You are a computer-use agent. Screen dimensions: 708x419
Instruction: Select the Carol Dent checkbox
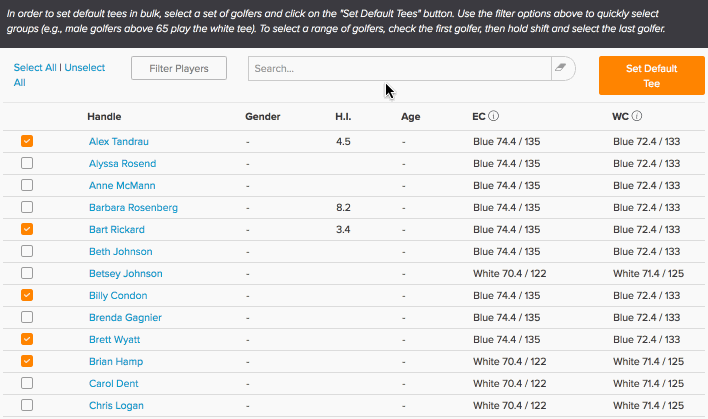27,383
